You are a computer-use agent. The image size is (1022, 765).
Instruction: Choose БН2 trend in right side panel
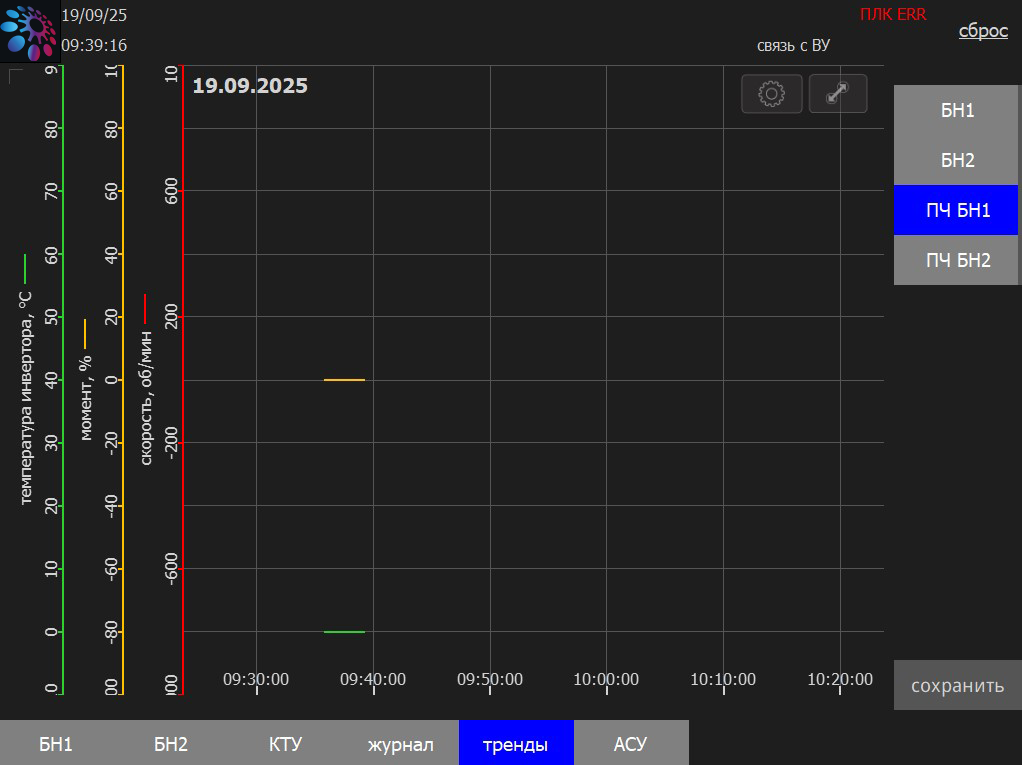click(x=956, y=160)
